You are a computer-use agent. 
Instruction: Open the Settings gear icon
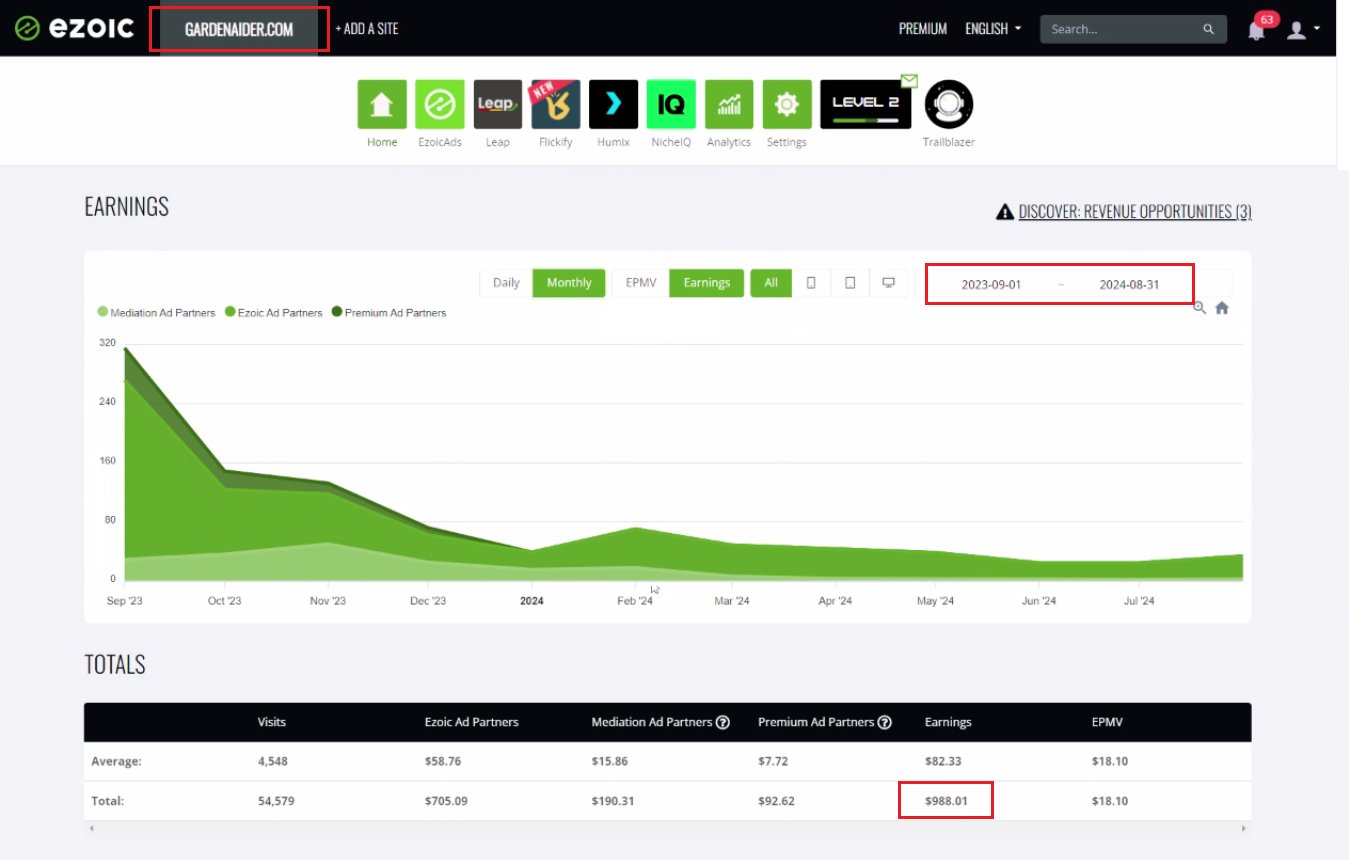point(787,104)
